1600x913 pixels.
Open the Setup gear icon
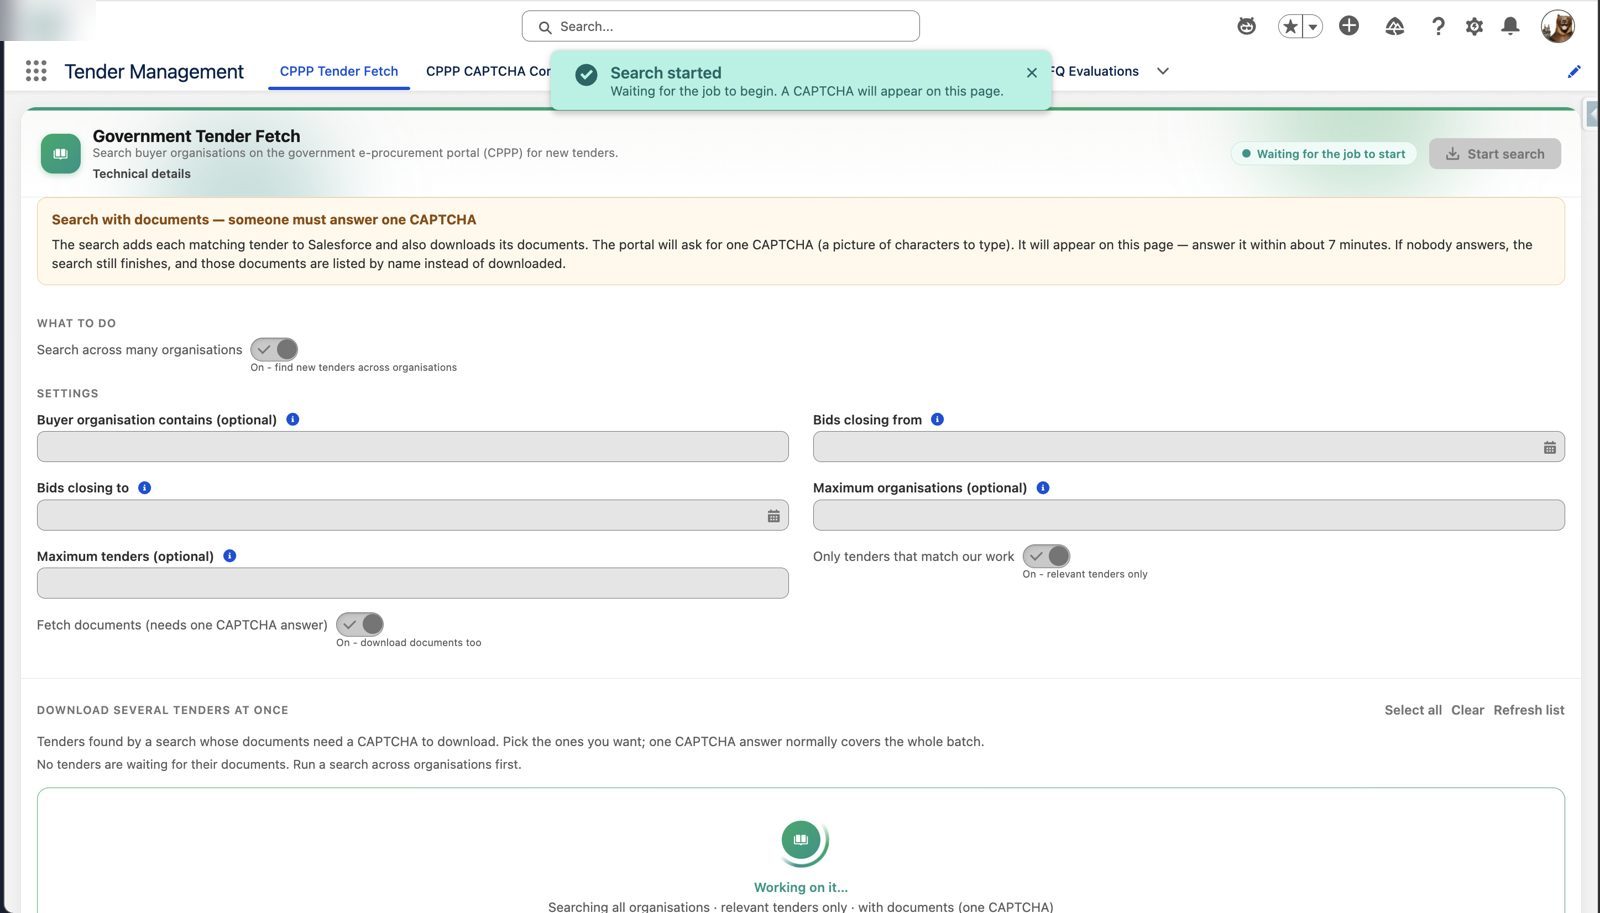(x=1474, y=26)
